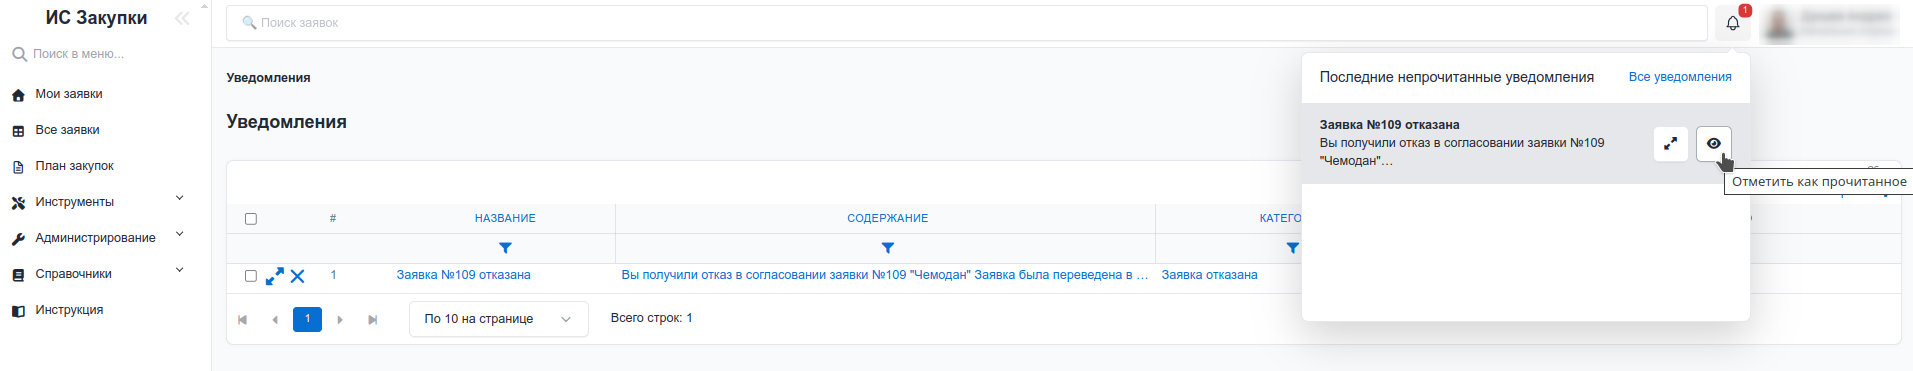
Task: Open filter for Содержание column
Action: [x=888, y=248]
